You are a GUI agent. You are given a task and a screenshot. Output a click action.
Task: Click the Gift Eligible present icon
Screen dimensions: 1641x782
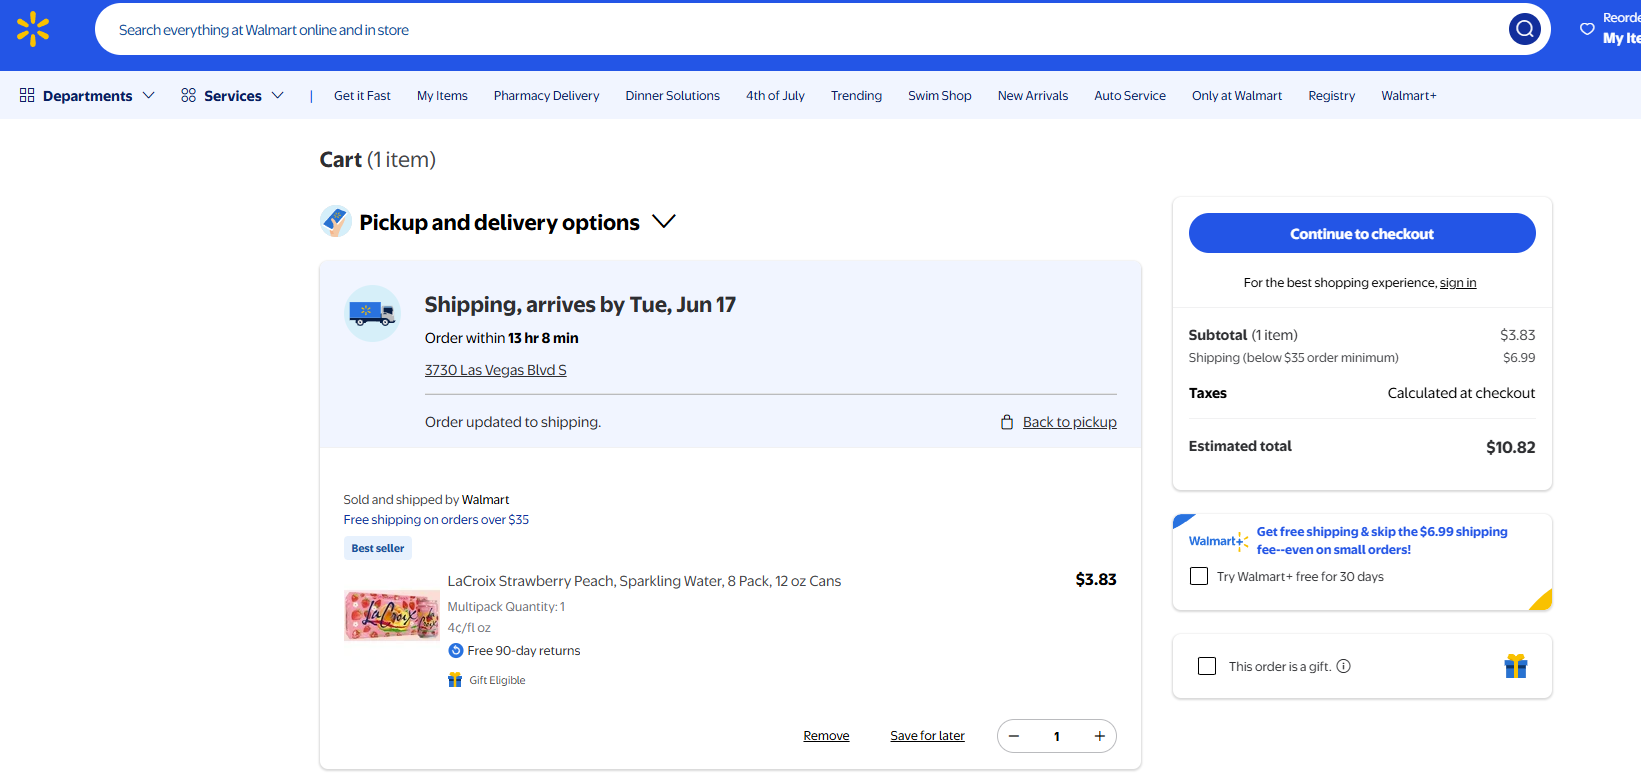455,680
